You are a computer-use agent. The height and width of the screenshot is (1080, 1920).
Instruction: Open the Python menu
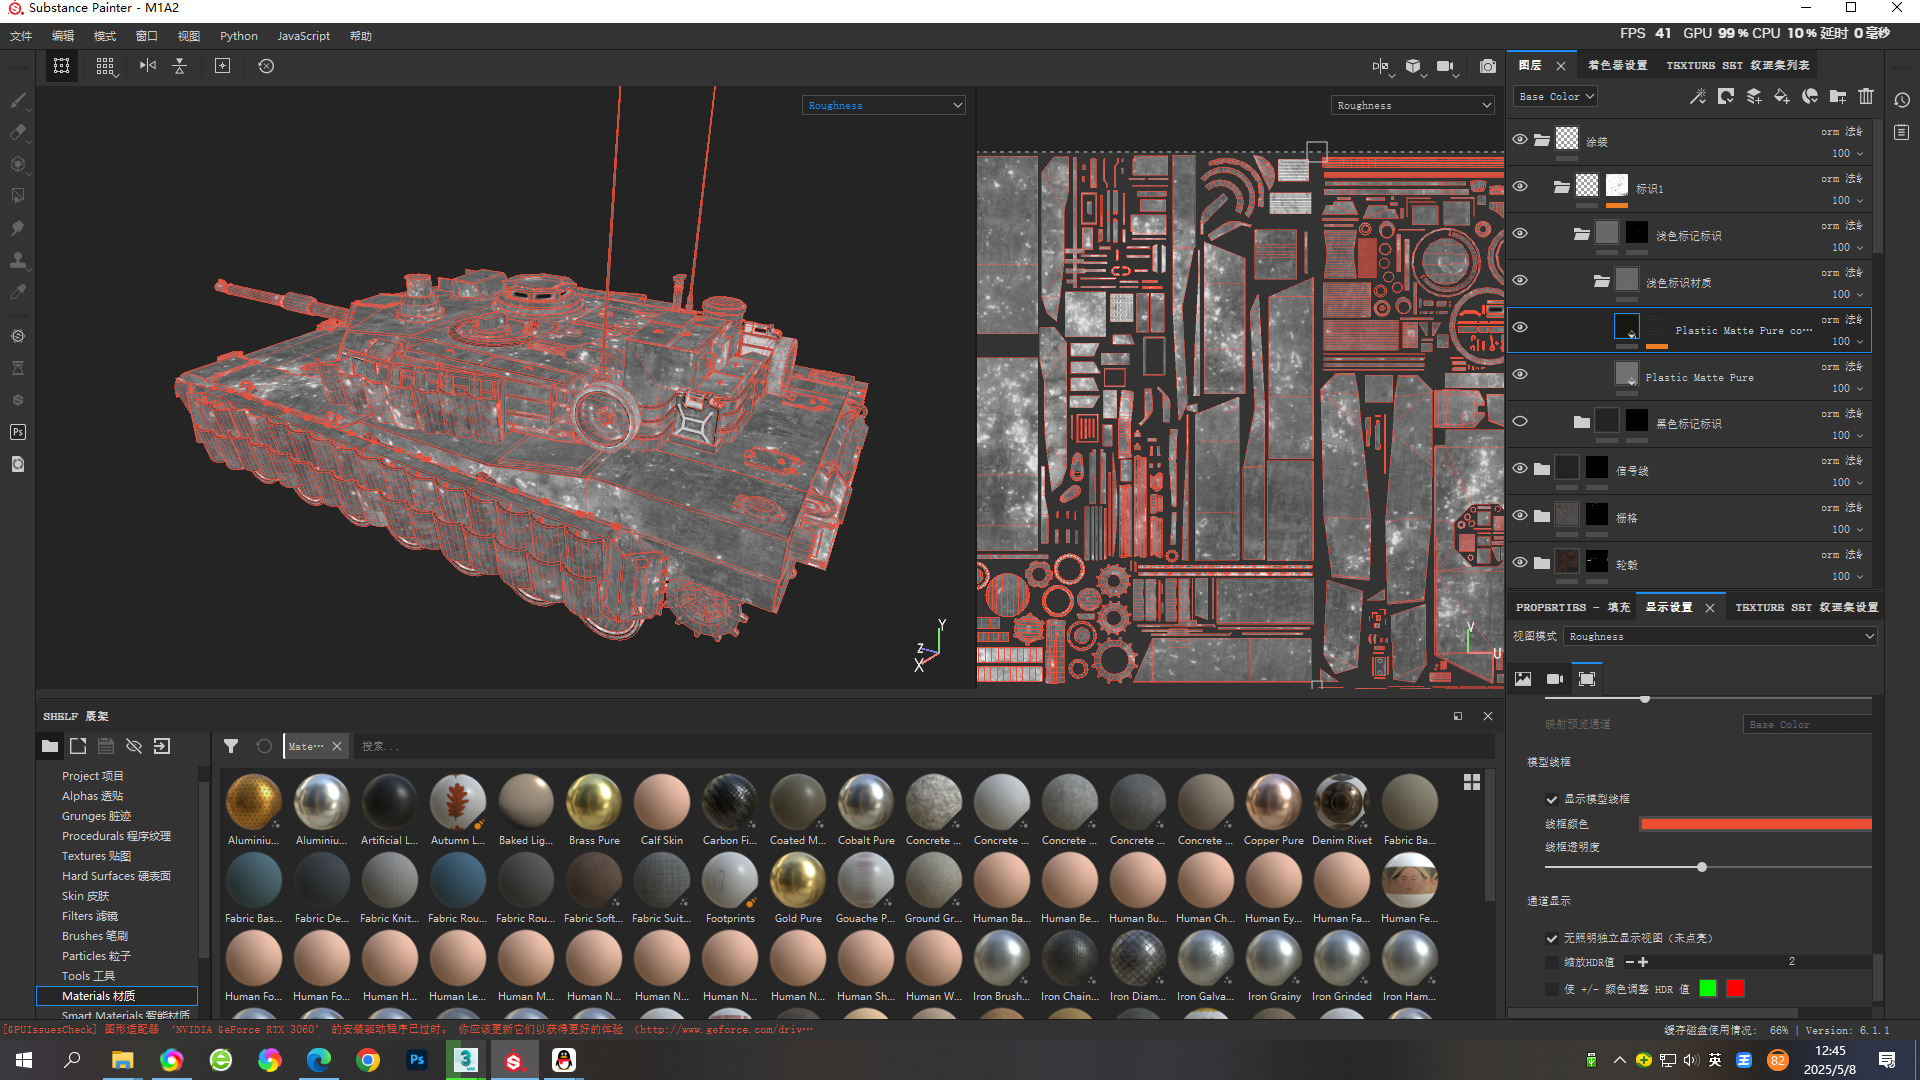pos(238,36)
